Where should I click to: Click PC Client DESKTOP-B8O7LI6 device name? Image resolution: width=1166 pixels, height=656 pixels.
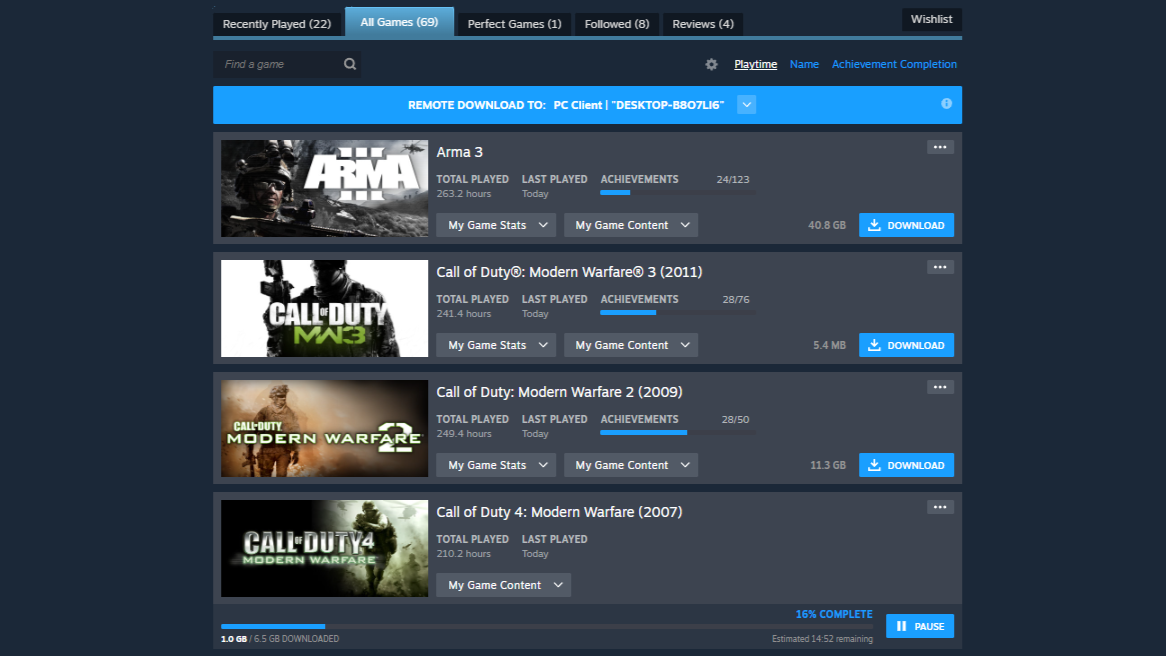(x=639, y=105)
